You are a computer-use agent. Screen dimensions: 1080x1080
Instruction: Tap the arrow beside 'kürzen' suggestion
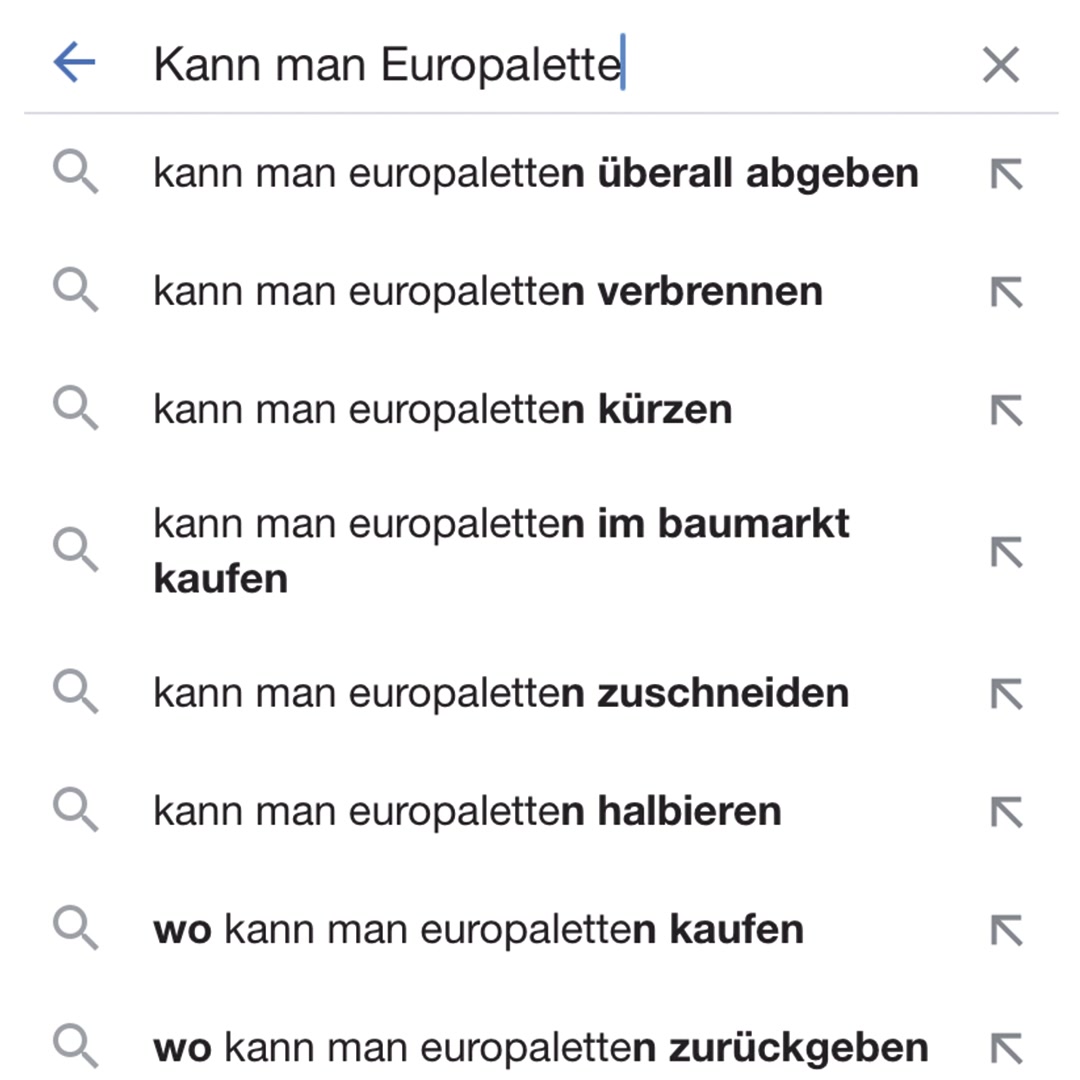(1006, 411)
